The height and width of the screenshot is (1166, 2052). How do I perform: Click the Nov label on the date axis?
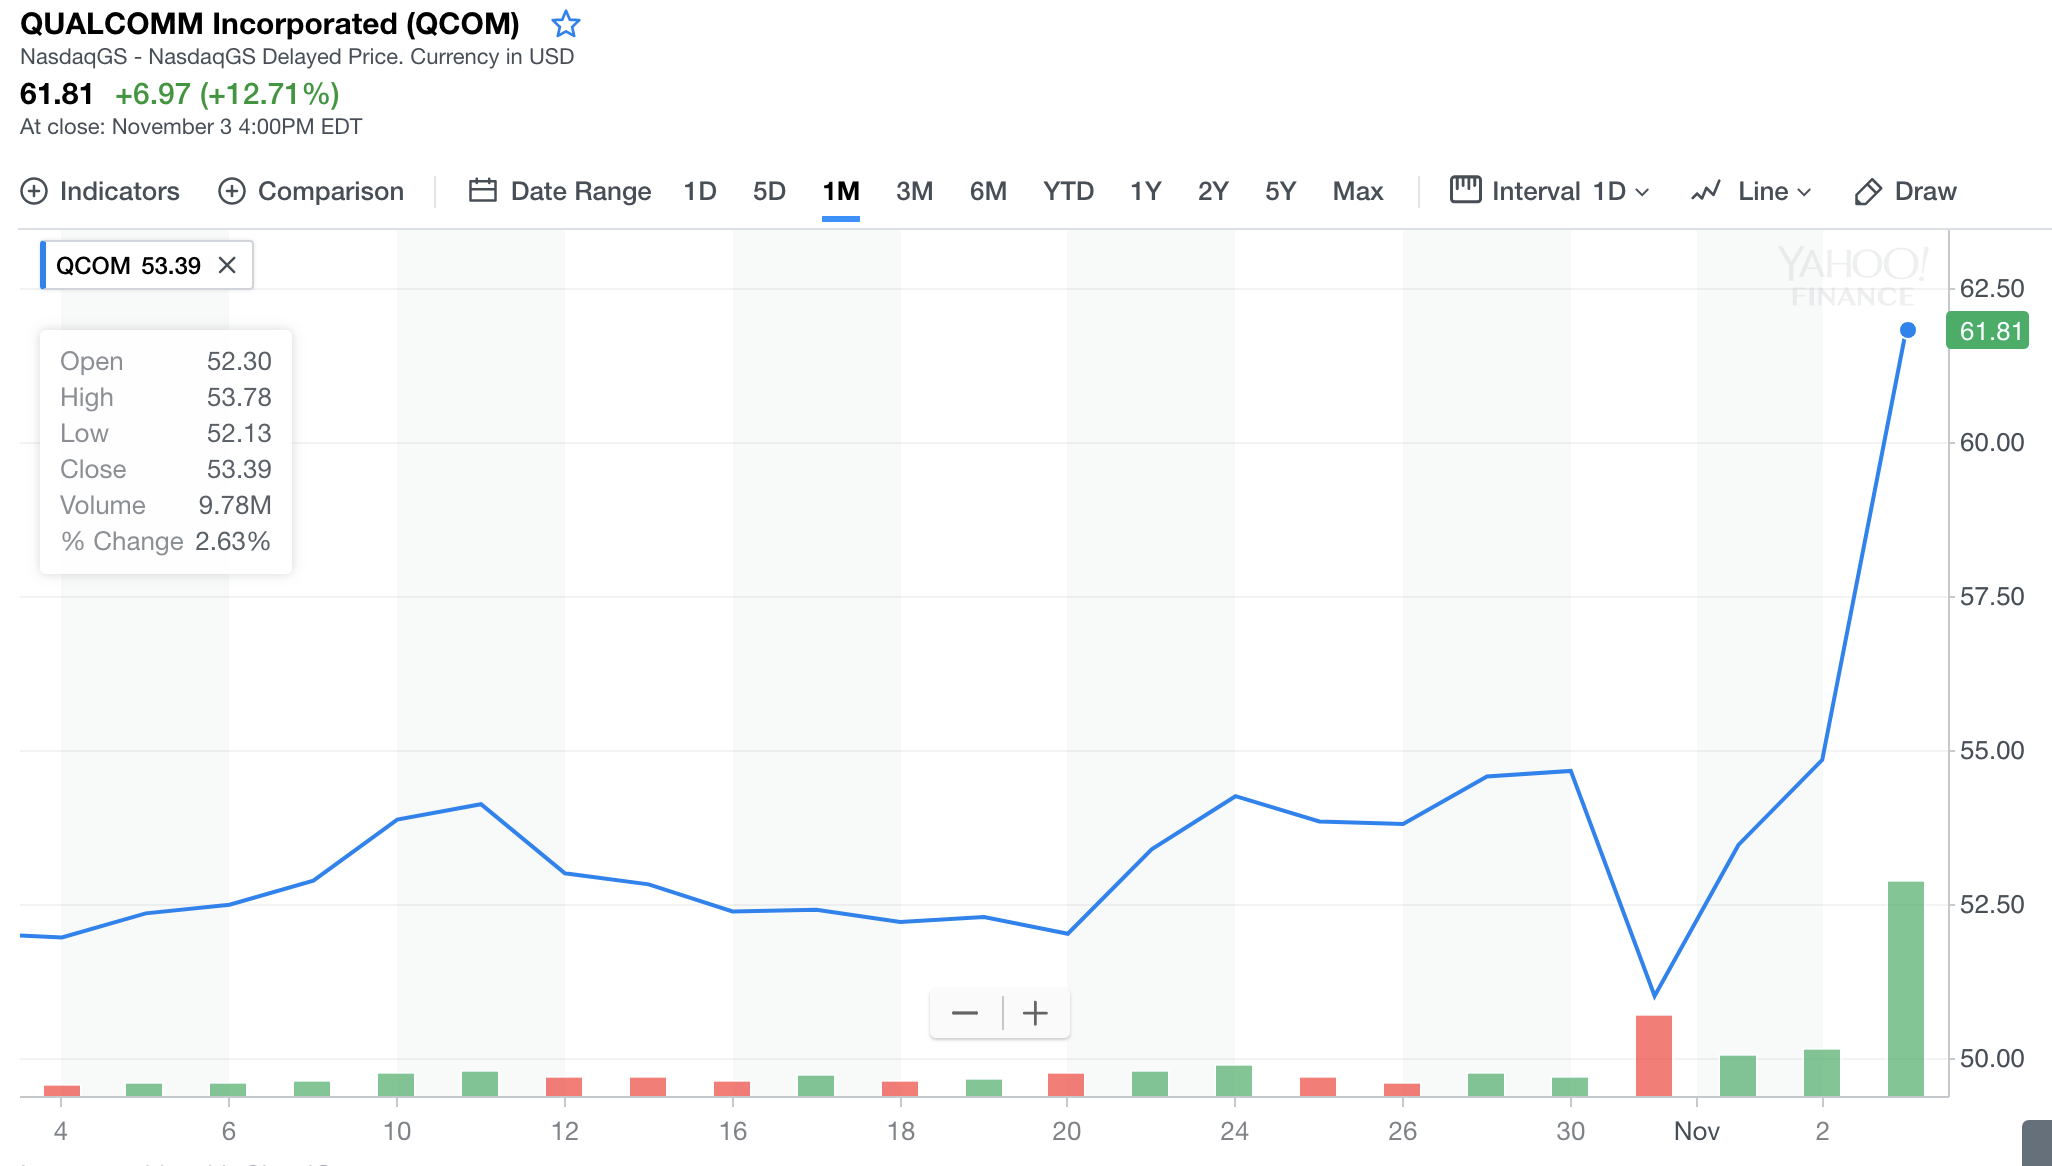tap(1697, 1131)
